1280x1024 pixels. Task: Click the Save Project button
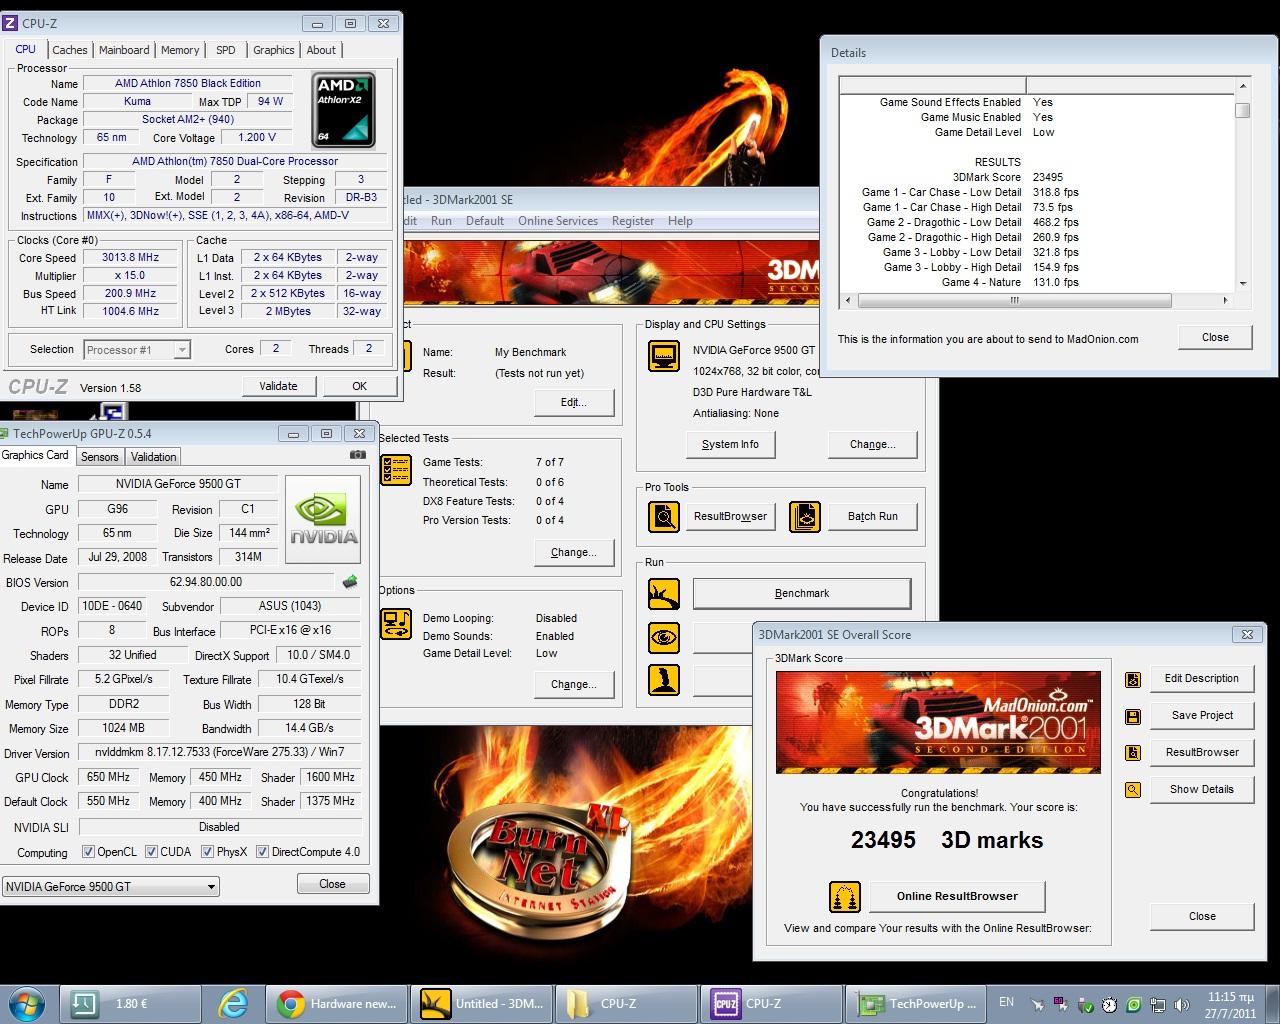click(x=1202, y=715)
